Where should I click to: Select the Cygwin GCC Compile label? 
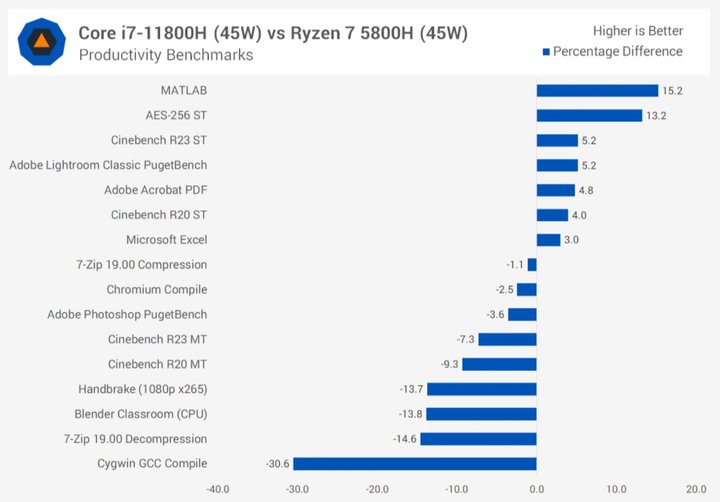tap(152, 464)
